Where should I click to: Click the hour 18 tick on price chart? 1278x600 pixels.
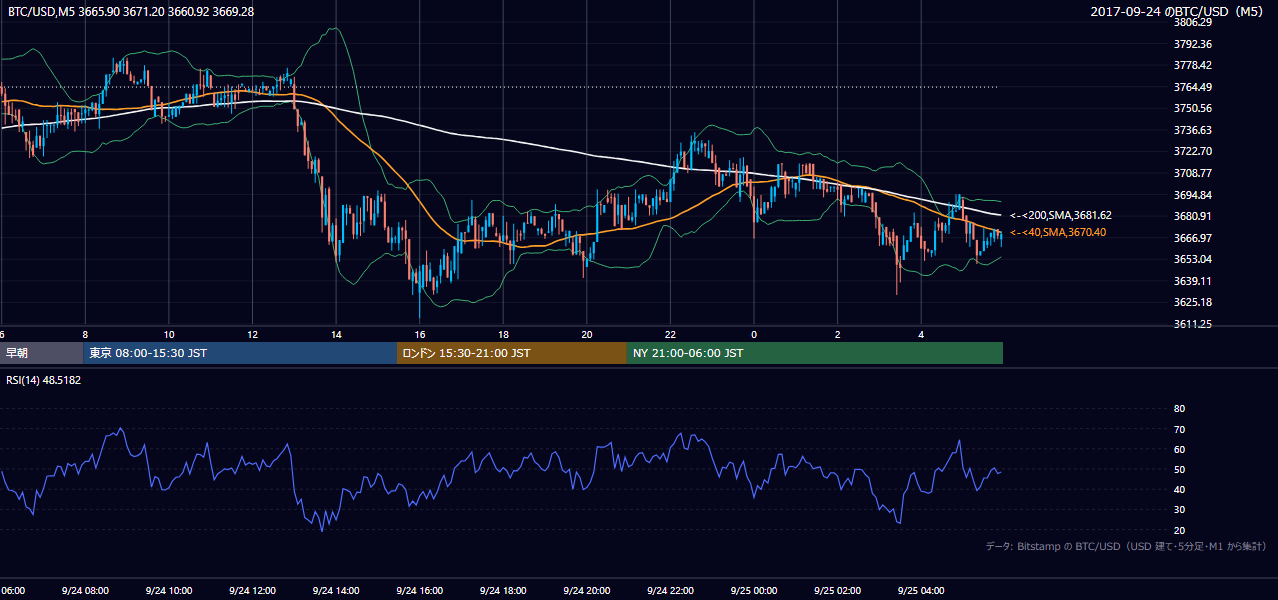click(504, 334)
